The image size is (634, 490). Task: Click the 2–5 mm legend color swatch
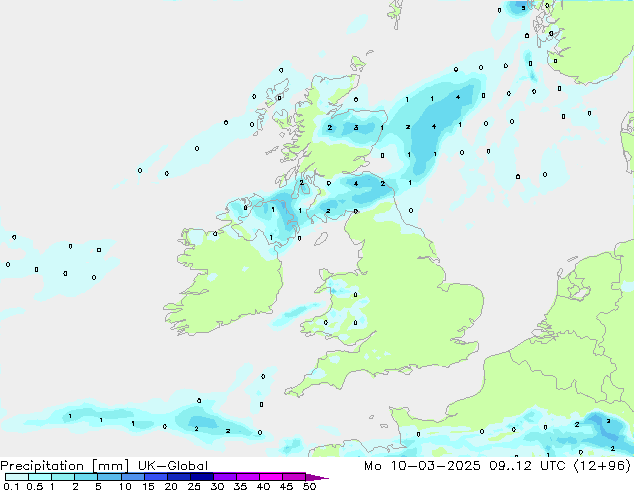[x=86, y=477]
